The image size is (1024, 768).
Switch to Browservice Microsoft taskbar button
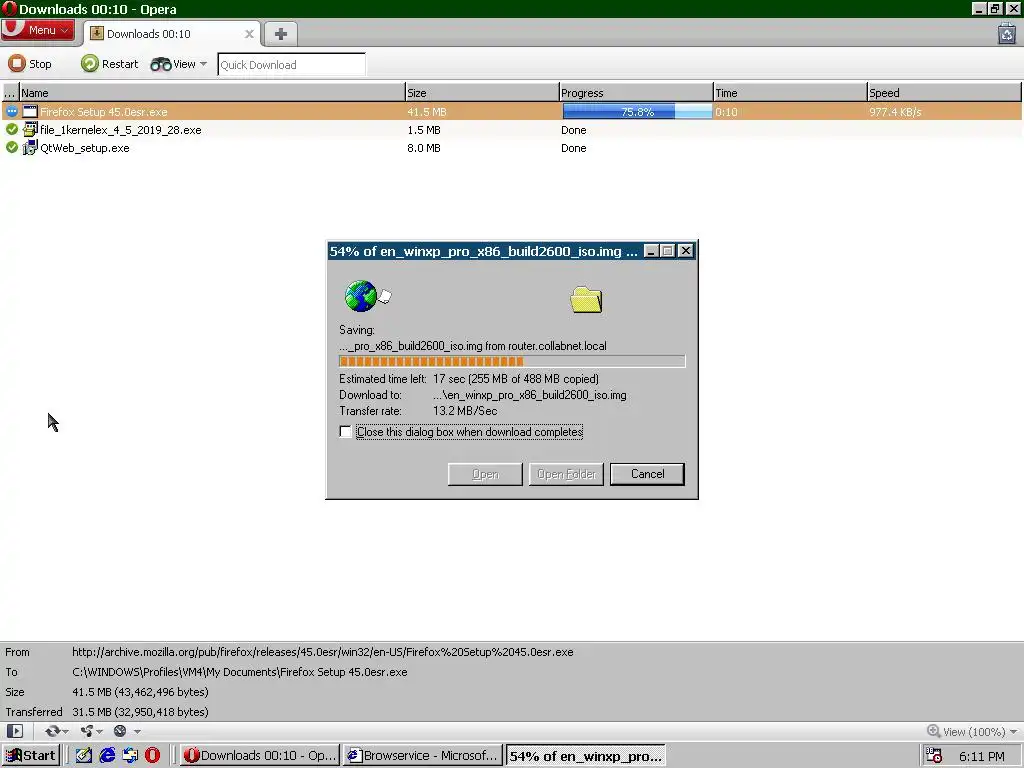pos(423,756)
